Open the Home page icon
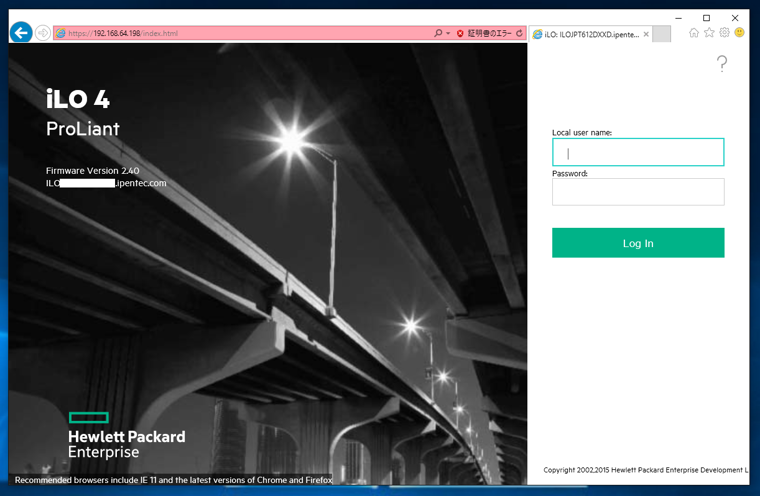The height and width of the screenshot is (496, 760). pos(694,32)
